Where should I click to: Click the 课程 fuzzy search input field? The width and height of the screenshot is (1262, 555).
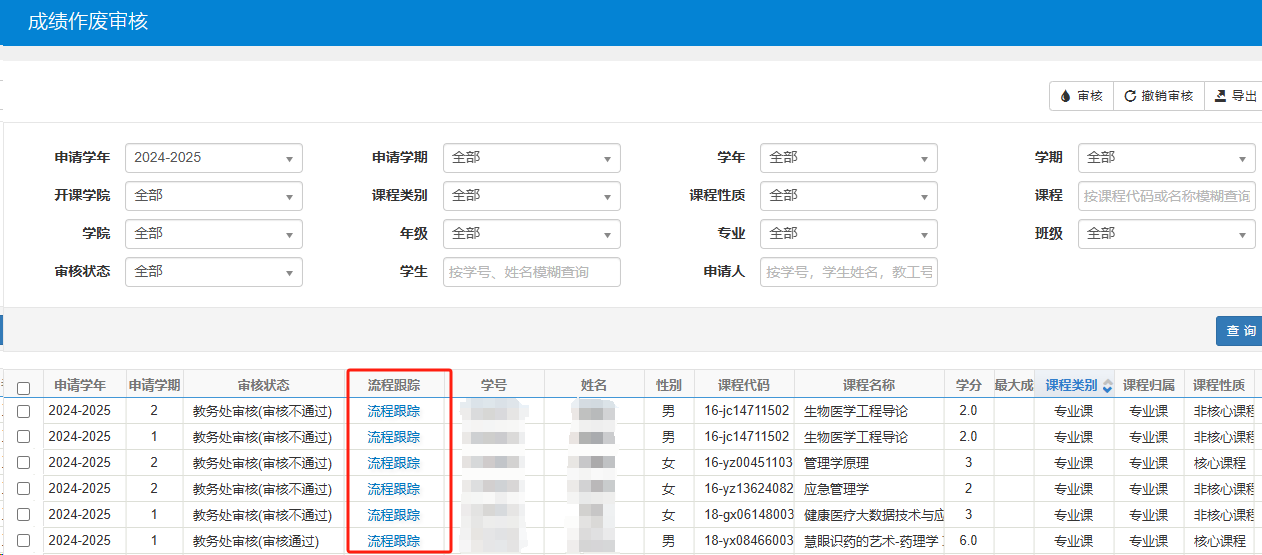click(1166, 196)
